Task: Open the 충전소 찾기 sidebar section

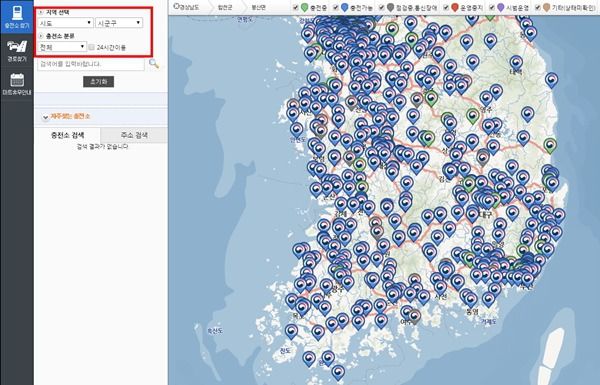Action: 16,16
